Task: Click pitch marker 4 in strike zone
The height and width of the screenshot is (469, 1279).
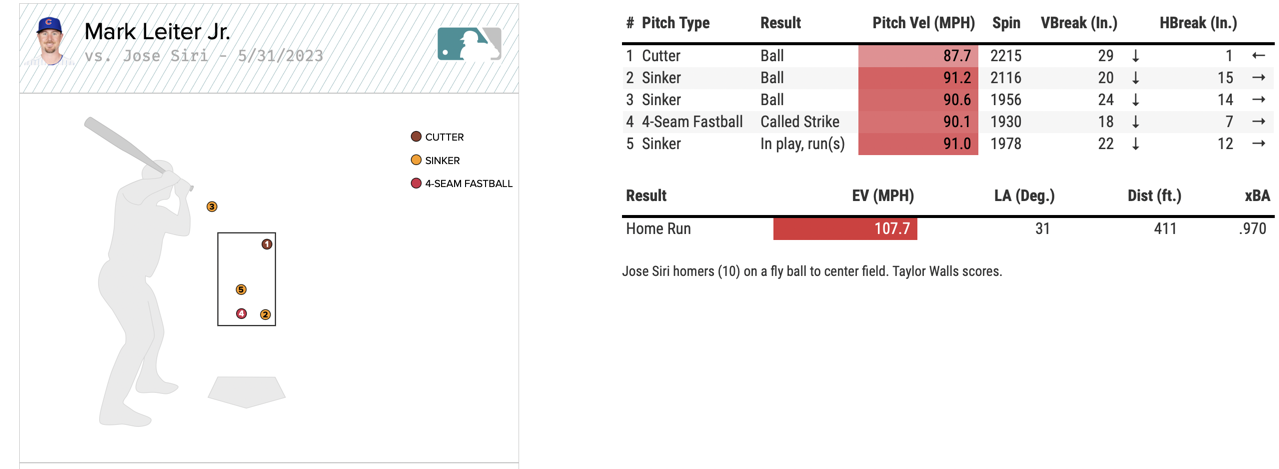Action: coord(241,314)
